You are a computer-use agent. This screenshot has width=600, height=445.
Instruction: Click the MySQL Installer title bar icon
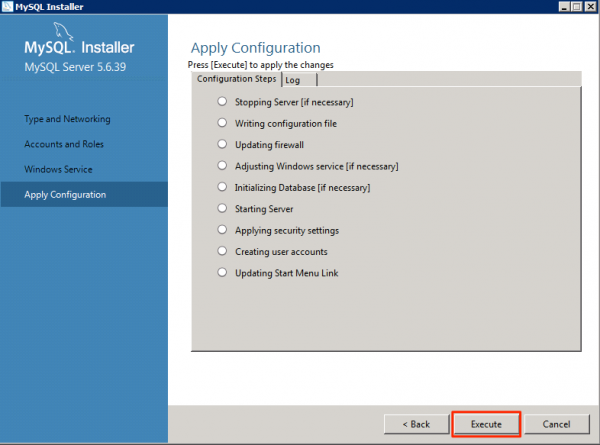[7, 6]
